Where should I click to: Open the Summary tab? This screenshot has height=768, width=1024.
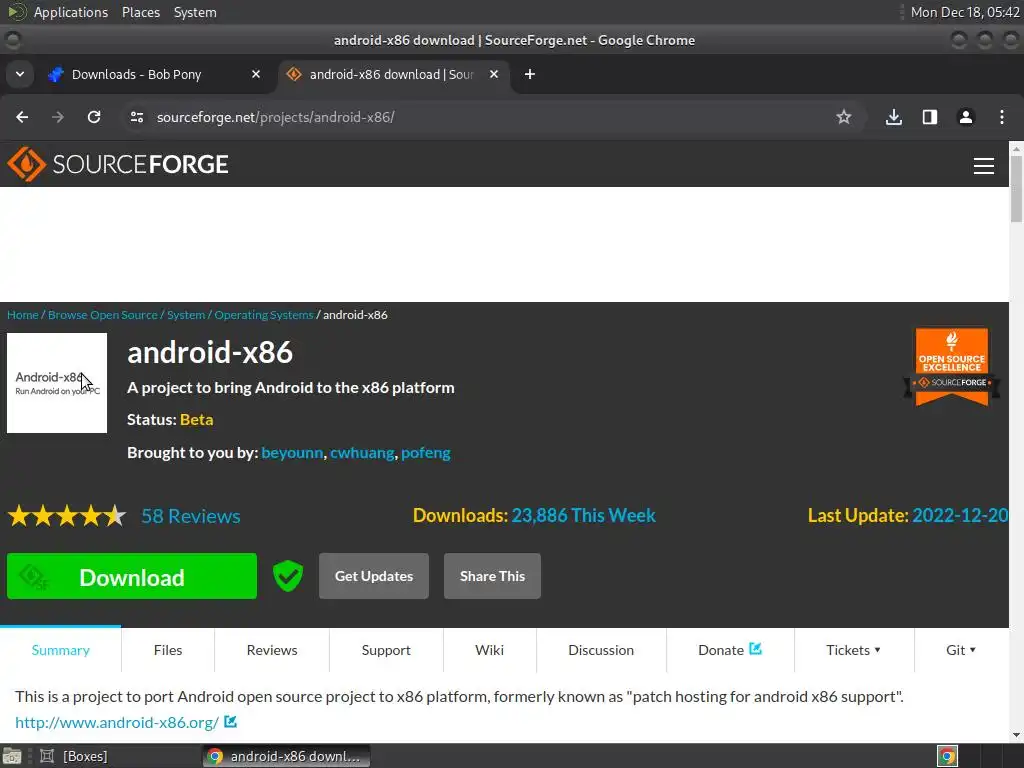[61, 650]
